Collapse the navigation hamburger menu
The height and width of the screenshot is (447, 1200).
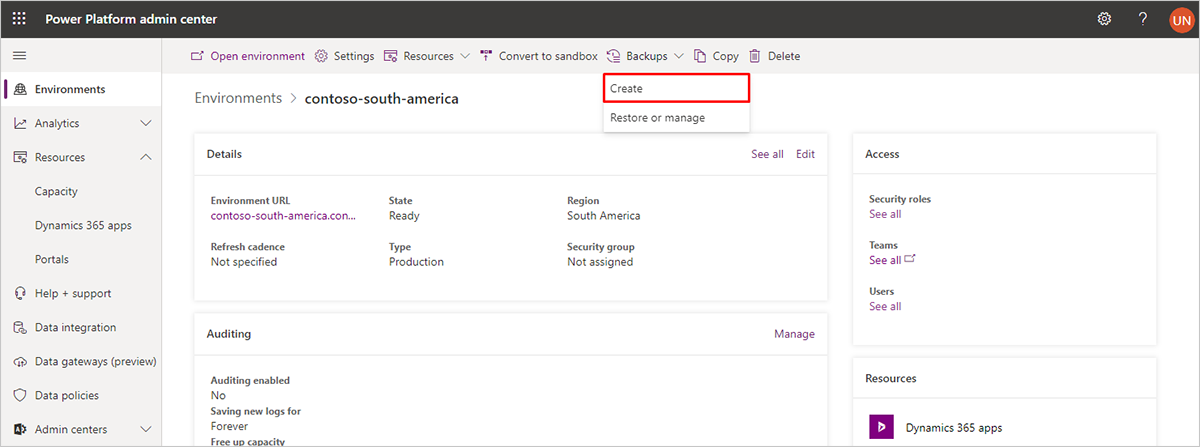pos(19,56)
